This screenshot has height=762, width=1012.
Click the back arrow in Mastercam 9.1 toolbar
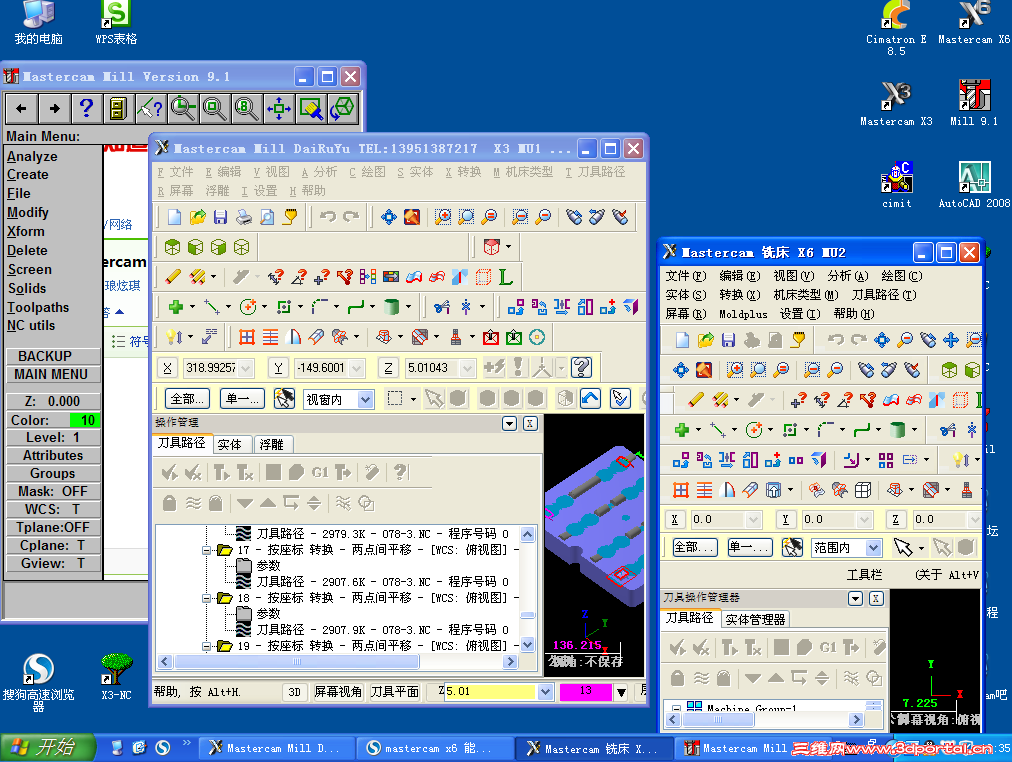[x=21, y=108]
